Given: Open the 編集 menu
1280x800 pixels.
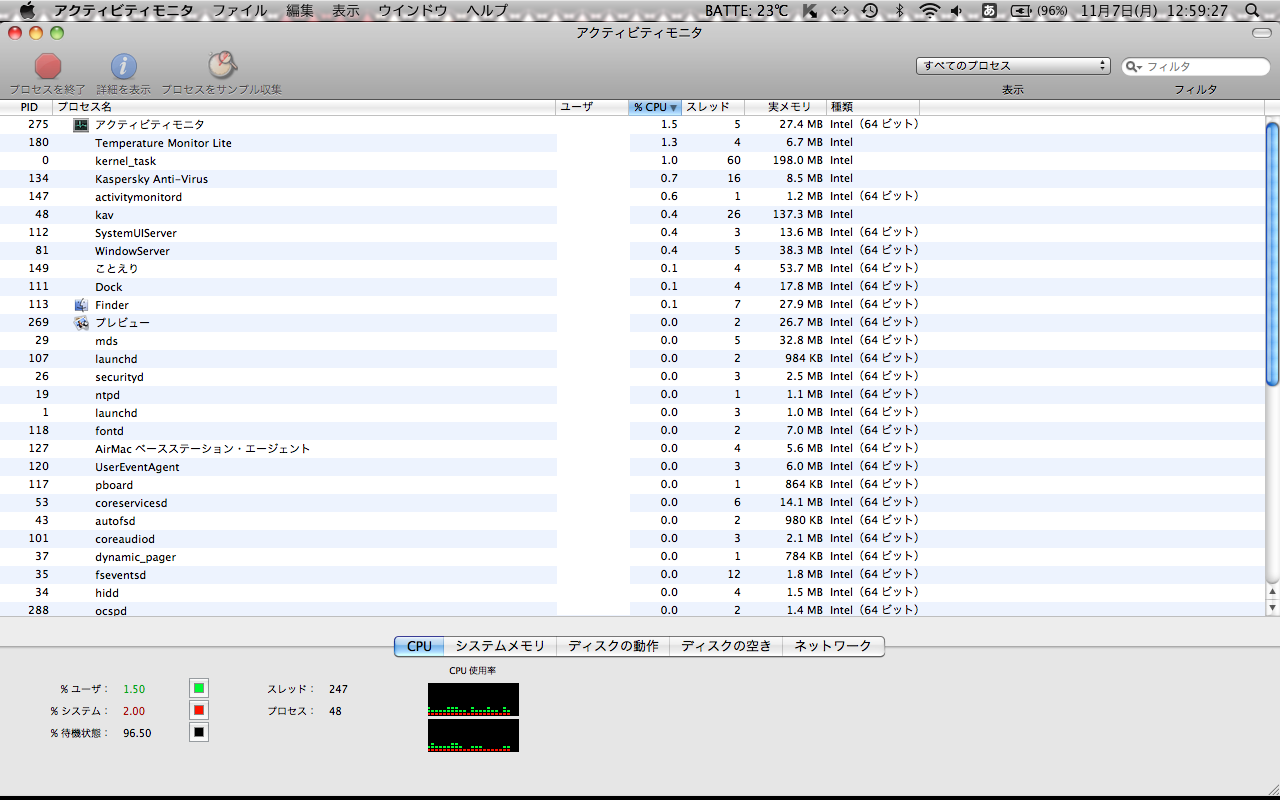Looking at the screenshot, I should pos(300,11).
